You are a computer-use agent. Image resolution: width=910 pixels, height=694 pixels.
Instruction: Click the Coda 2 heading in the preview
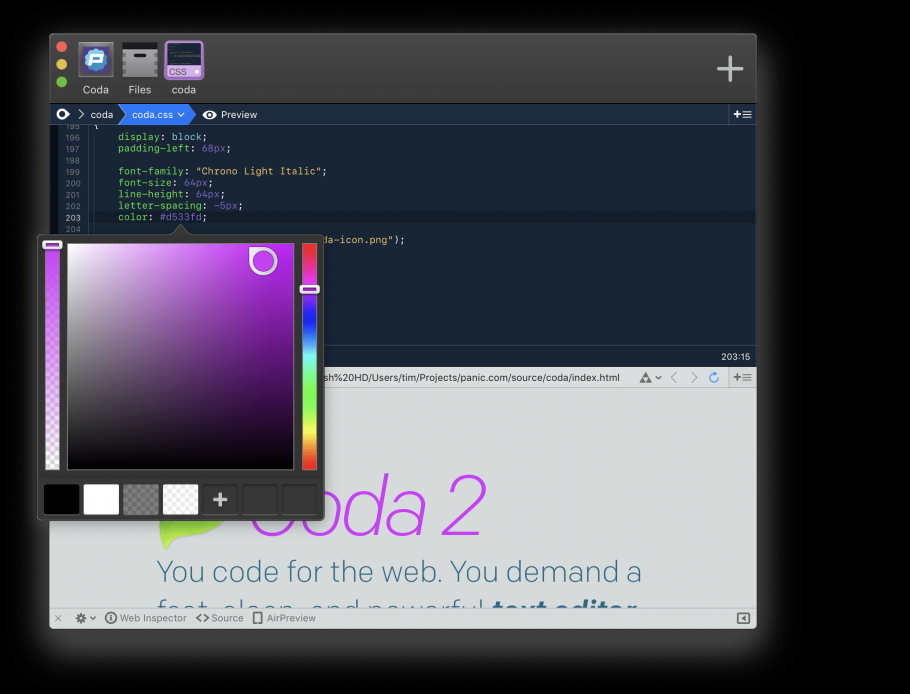[x=368, y=506]
